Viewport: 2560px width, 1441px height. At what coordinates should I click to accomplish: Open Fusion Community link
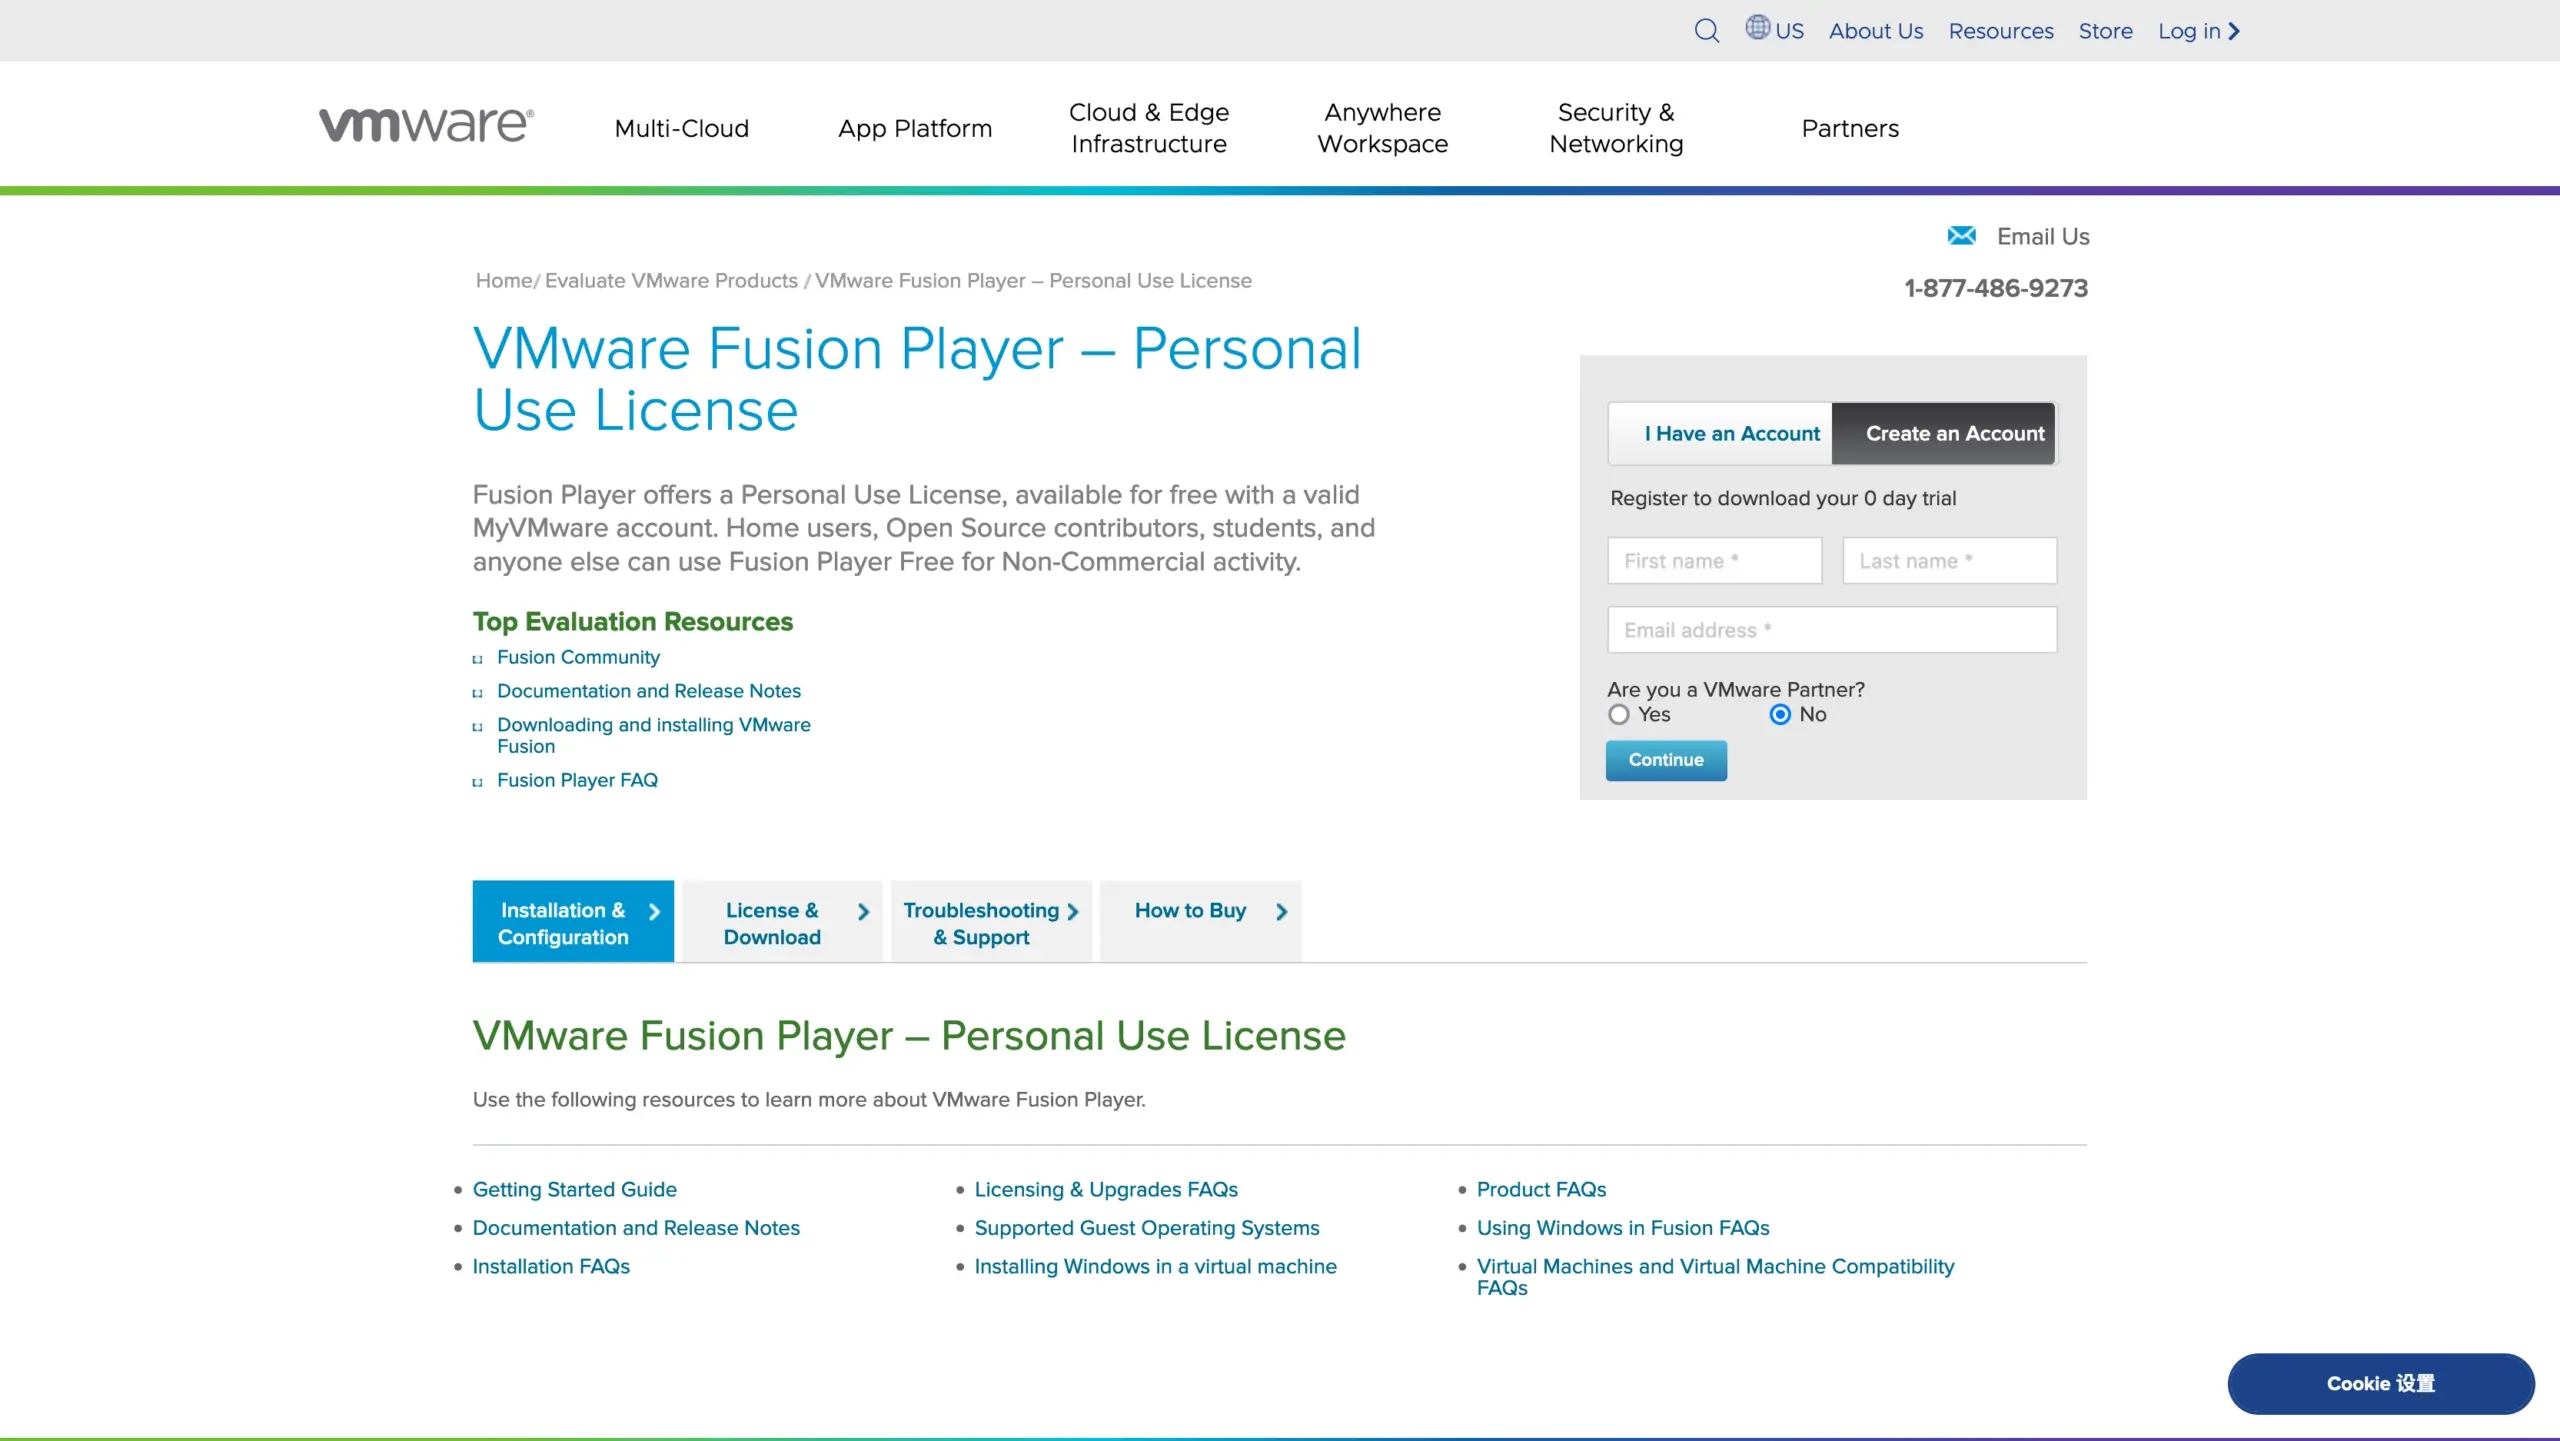point(578,657)
